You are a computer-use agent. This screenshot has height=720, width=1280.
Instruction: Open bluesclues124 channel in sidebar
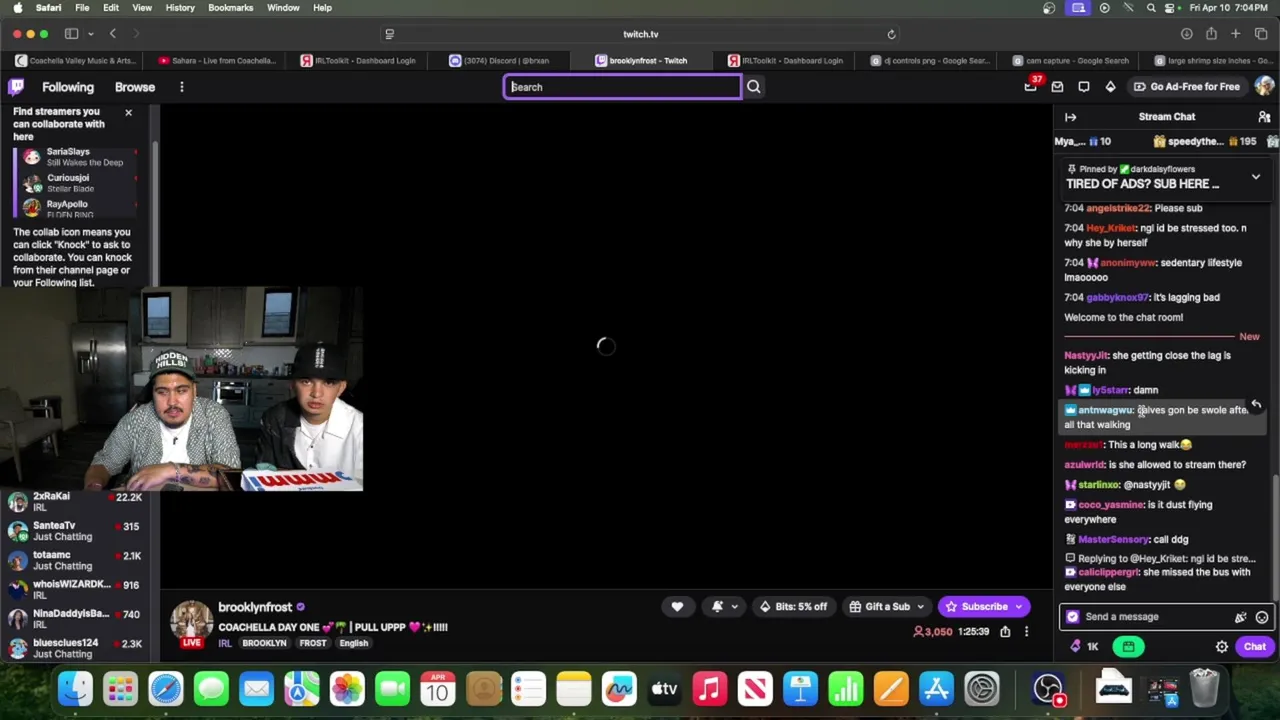(75, 648)
